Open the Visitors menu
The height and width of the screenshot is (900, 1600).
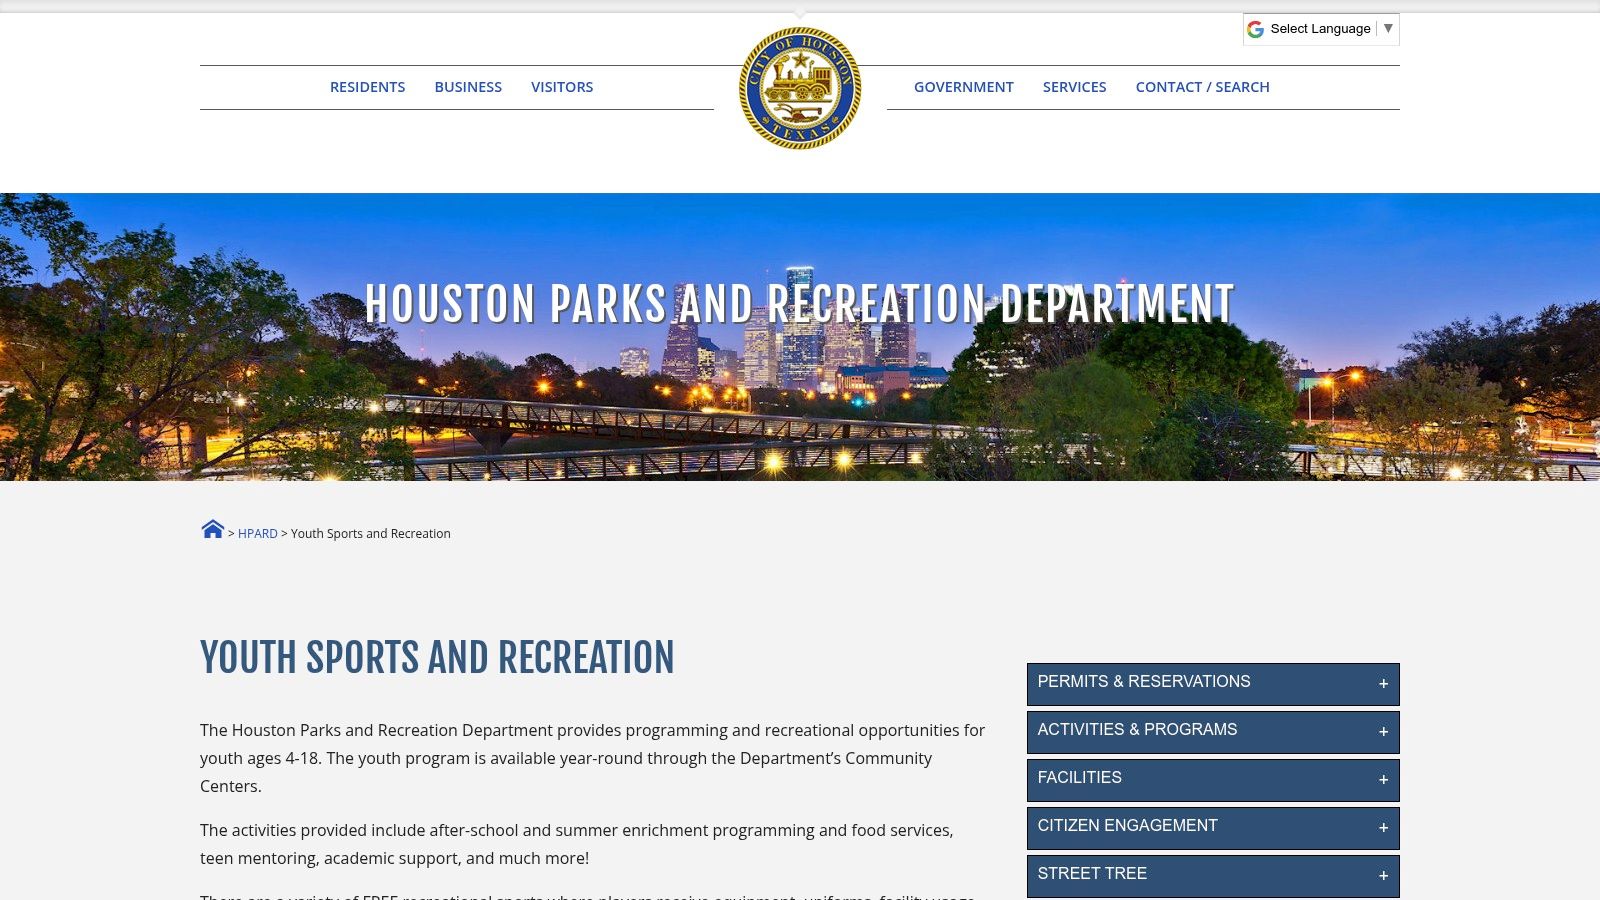tap(562, 87)
